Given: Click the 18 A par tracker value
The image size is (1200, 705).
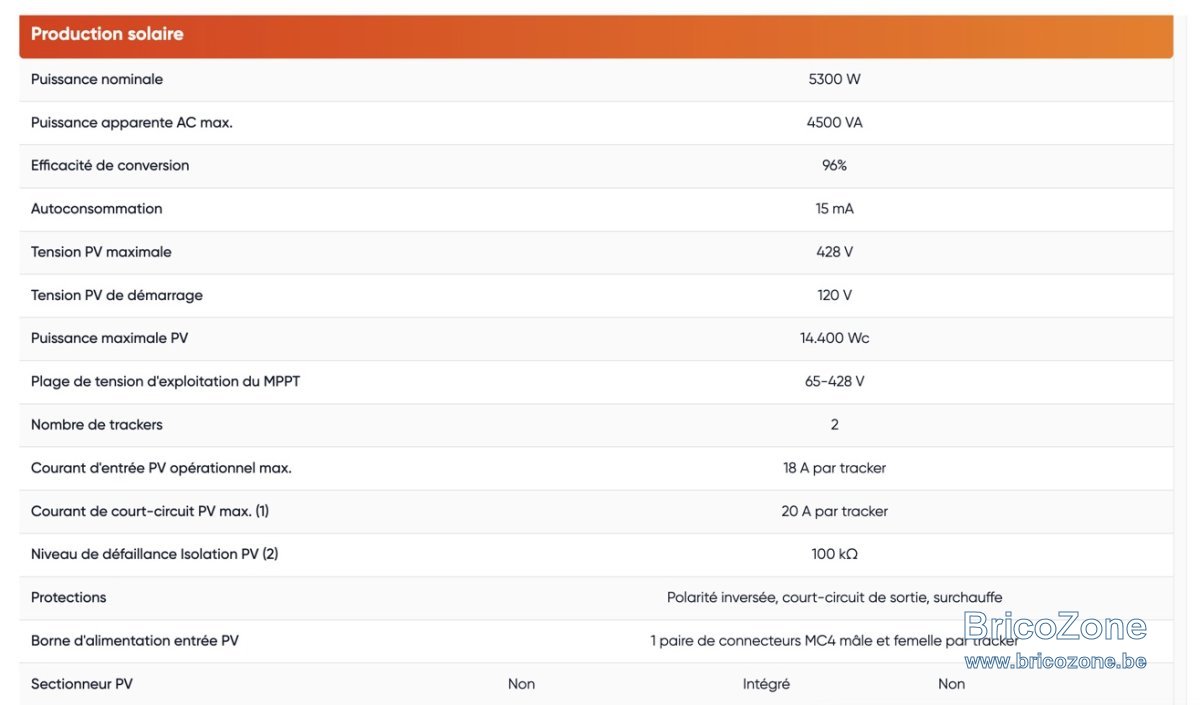Looking at the screenshot, I should [834, 468].
